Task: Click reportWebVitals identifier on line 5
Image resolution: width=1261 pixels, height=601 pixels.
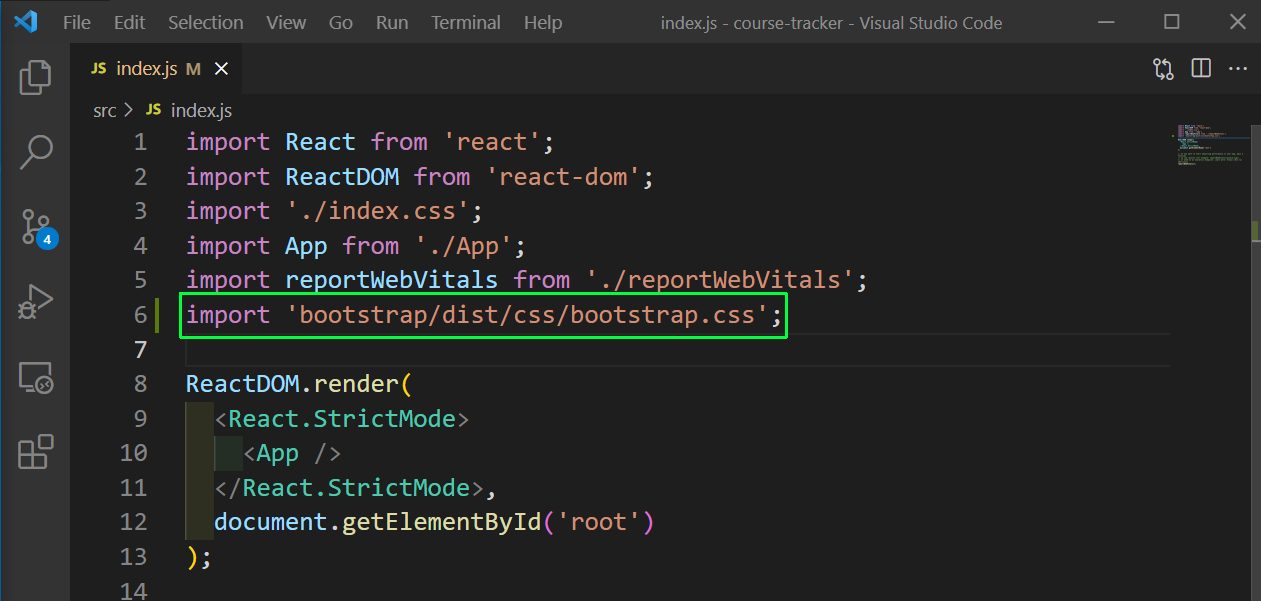Action: pyautogui.click(x=392, y=280)
